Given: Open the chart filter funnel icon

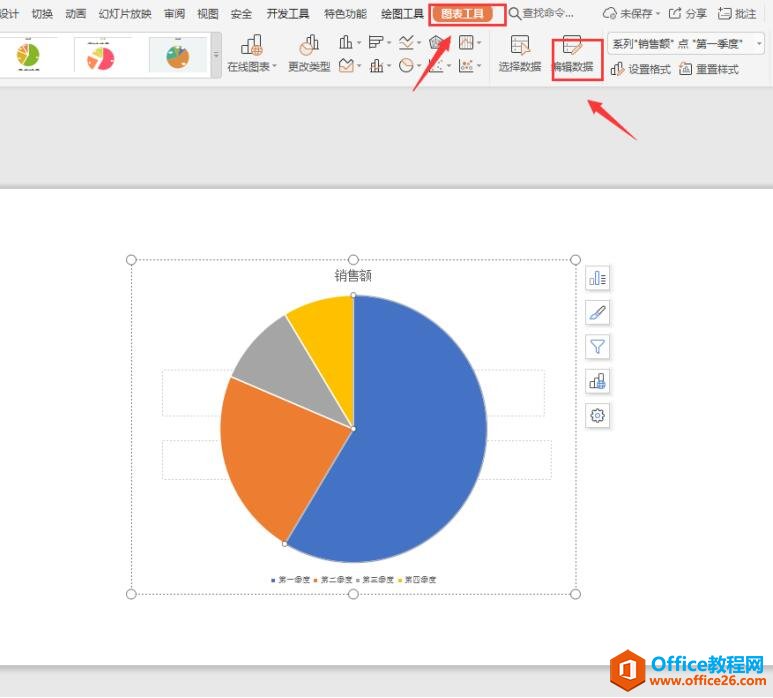Looking at the screenshot, I should (x=598, y=347).
